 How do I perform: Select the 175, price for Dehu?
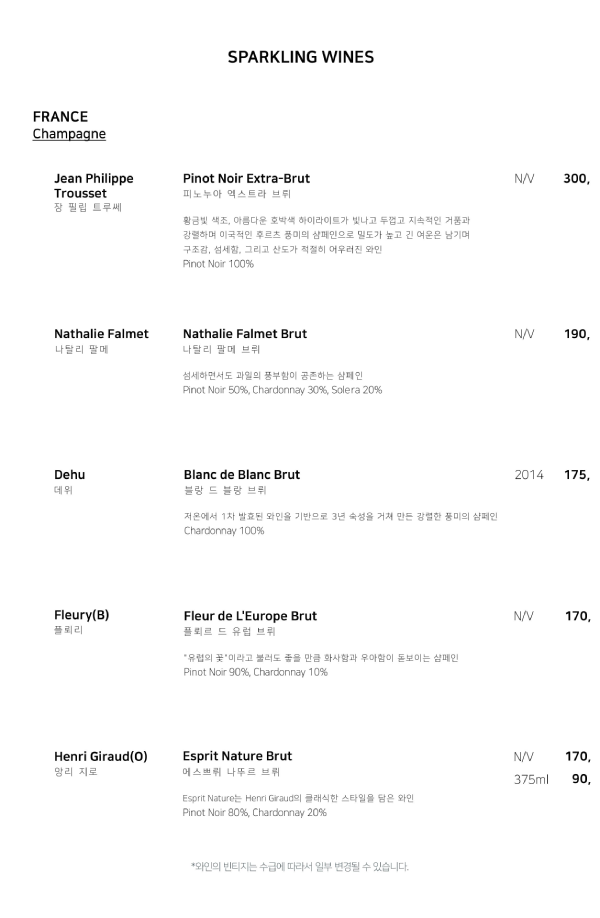pyautogui.click(x=576, y=474)
